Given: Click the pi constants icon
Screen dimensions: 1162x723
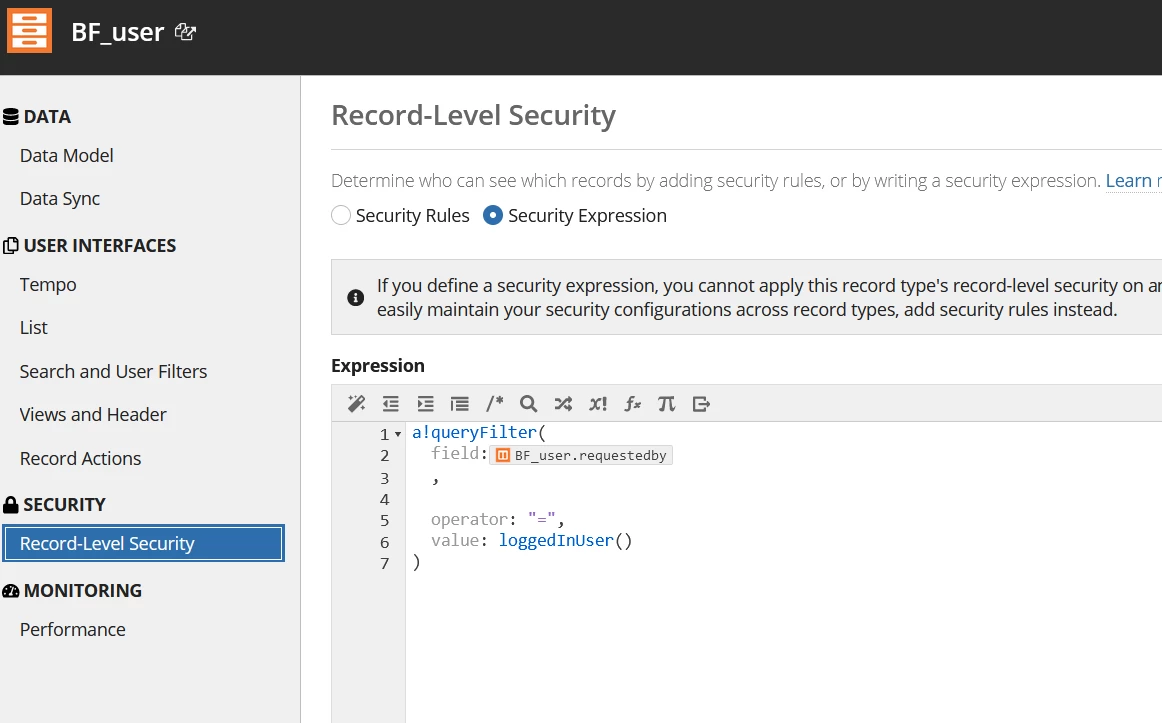Looking at the screenshot, I should 666,404.
